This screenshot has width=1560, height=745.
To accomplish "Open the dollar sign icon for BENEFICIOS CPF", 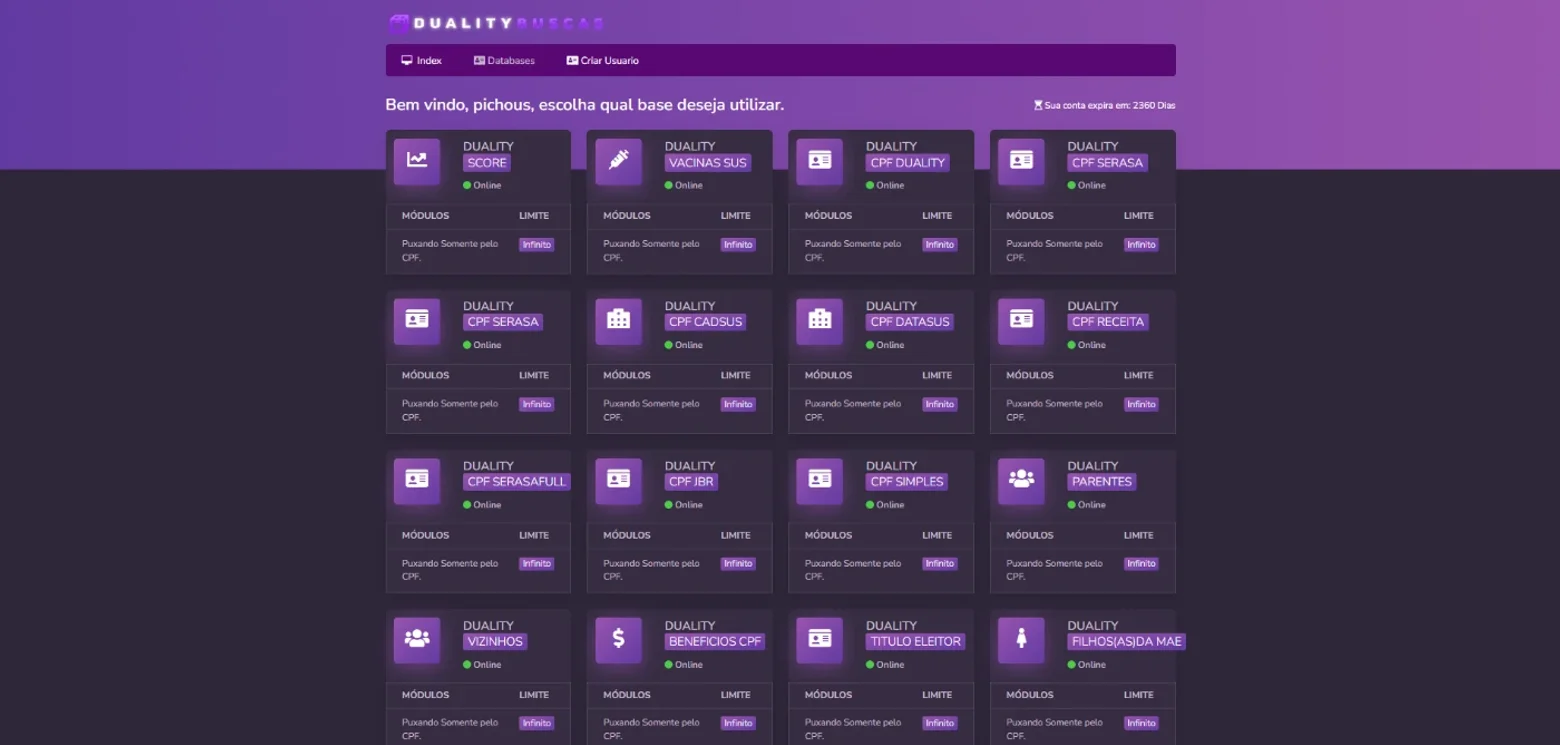I will point(619,640).
